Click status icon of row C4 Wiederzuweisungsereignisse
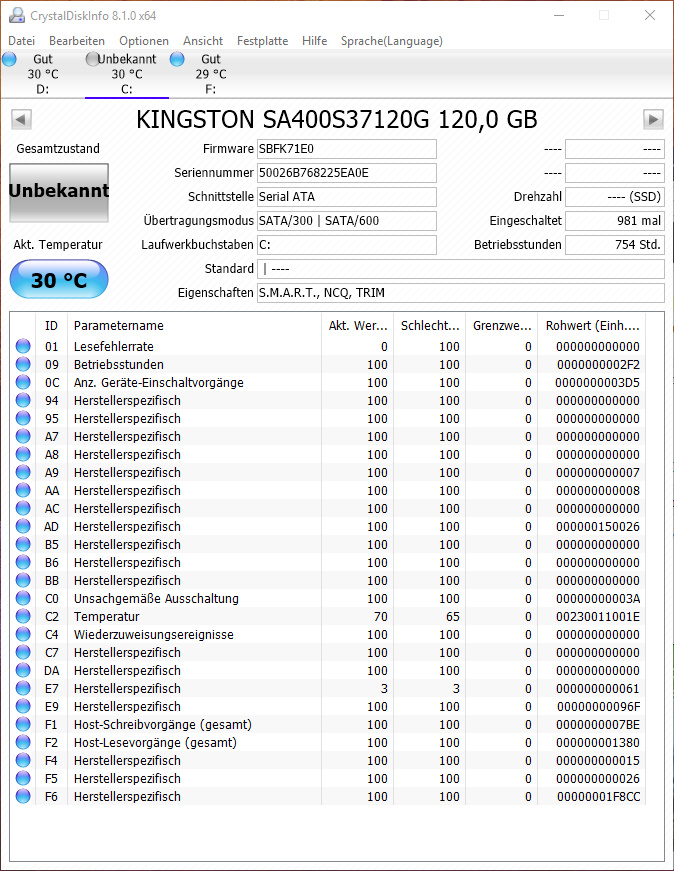674x871 pixels. (23, 634)
